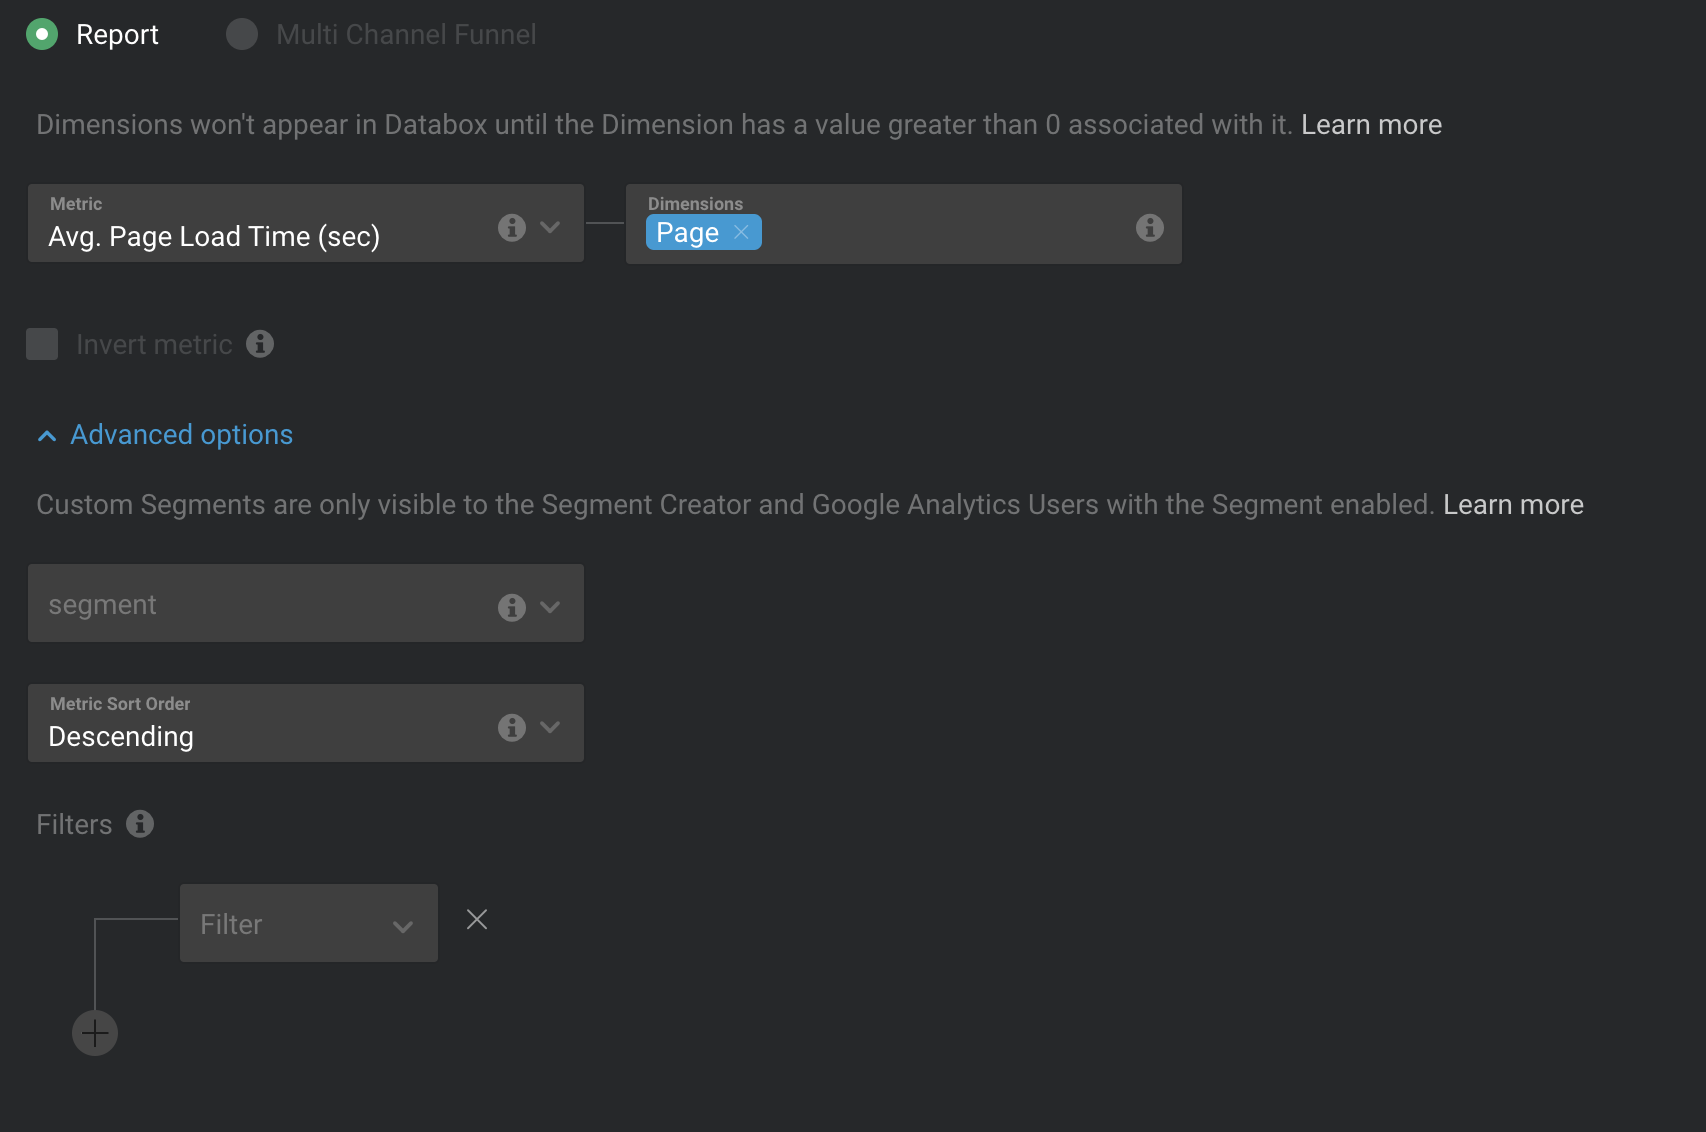The height and width of the screenshot is (1132, 1706).
Task: Open the Metric Sort Order info icon
Action: point(511,727)
